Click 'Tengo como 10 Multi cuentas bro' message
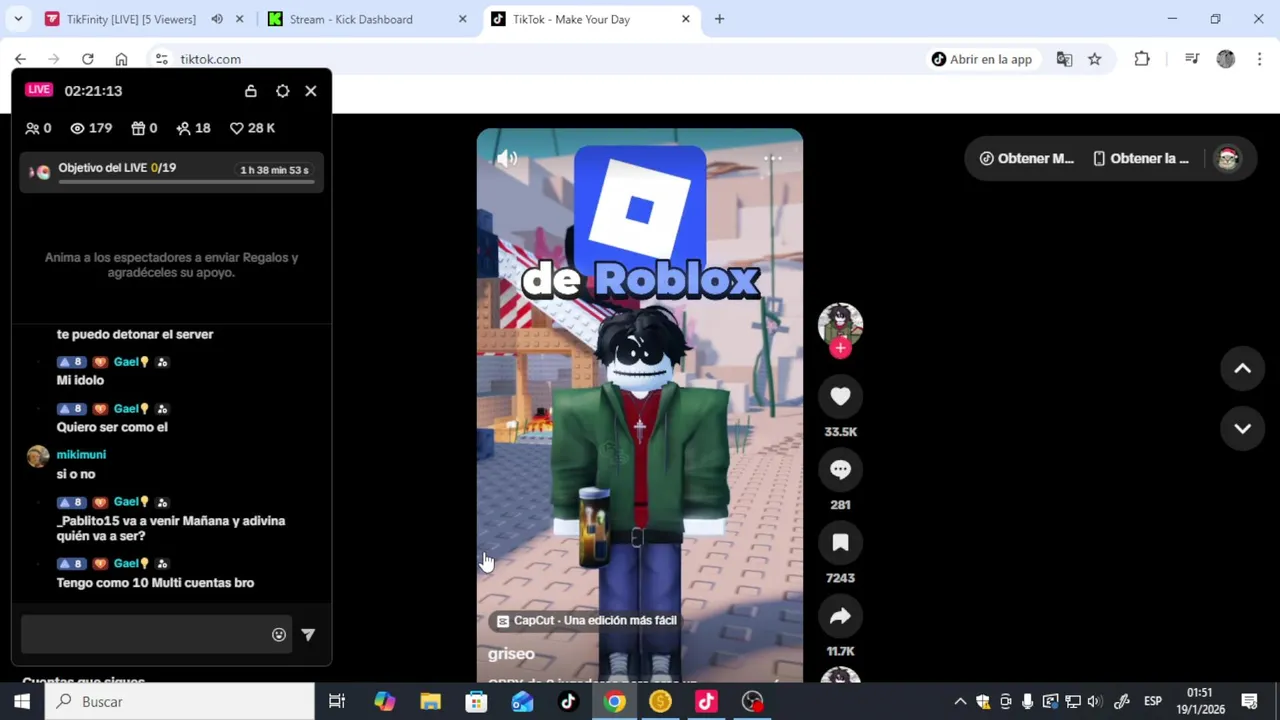 click(x=155, y=582)
